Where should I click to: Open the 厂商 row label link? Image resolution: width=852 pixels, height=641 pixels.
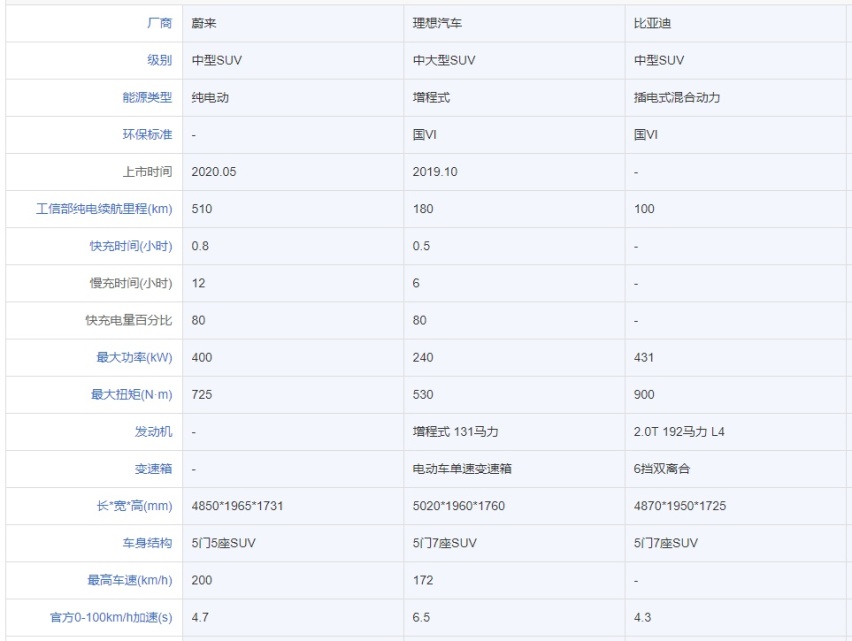pos(159,23)
